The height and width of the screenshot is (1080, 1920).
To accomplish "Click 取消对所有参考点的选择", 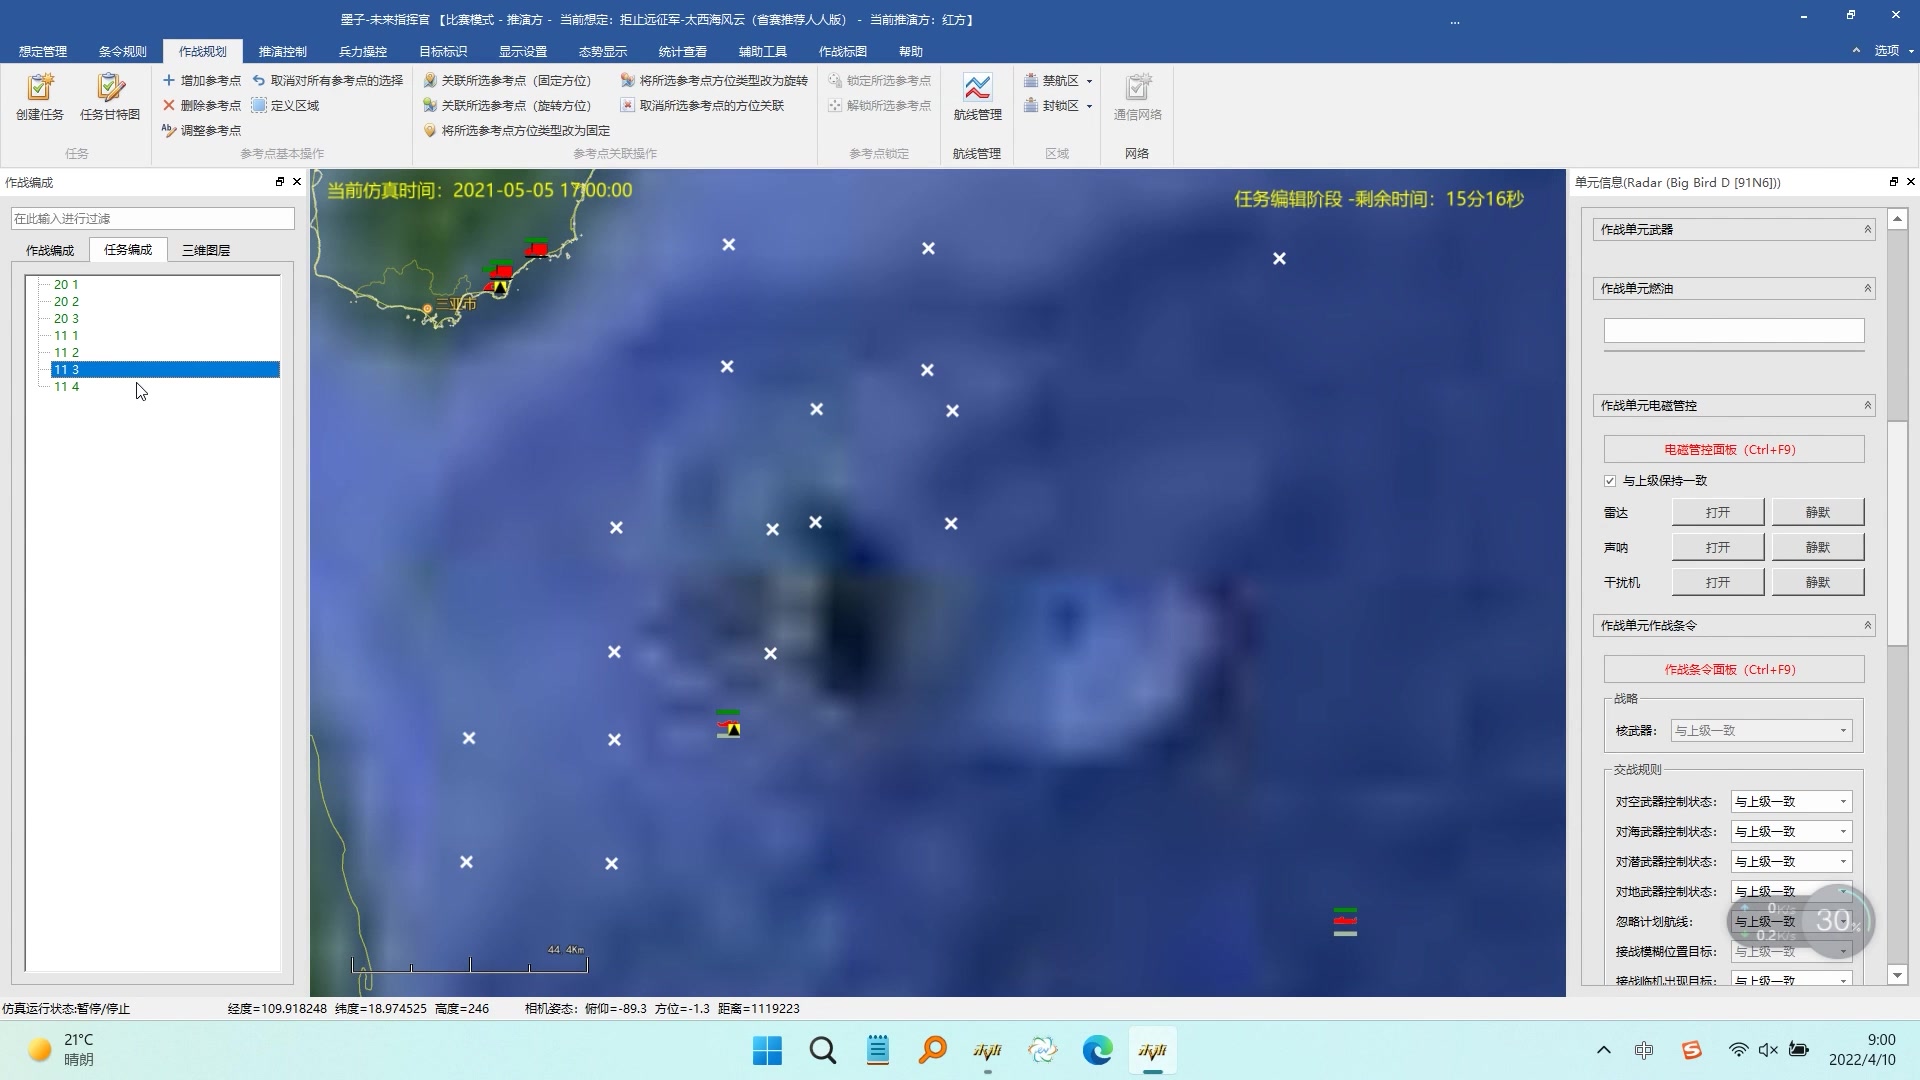I will (328, 80).
